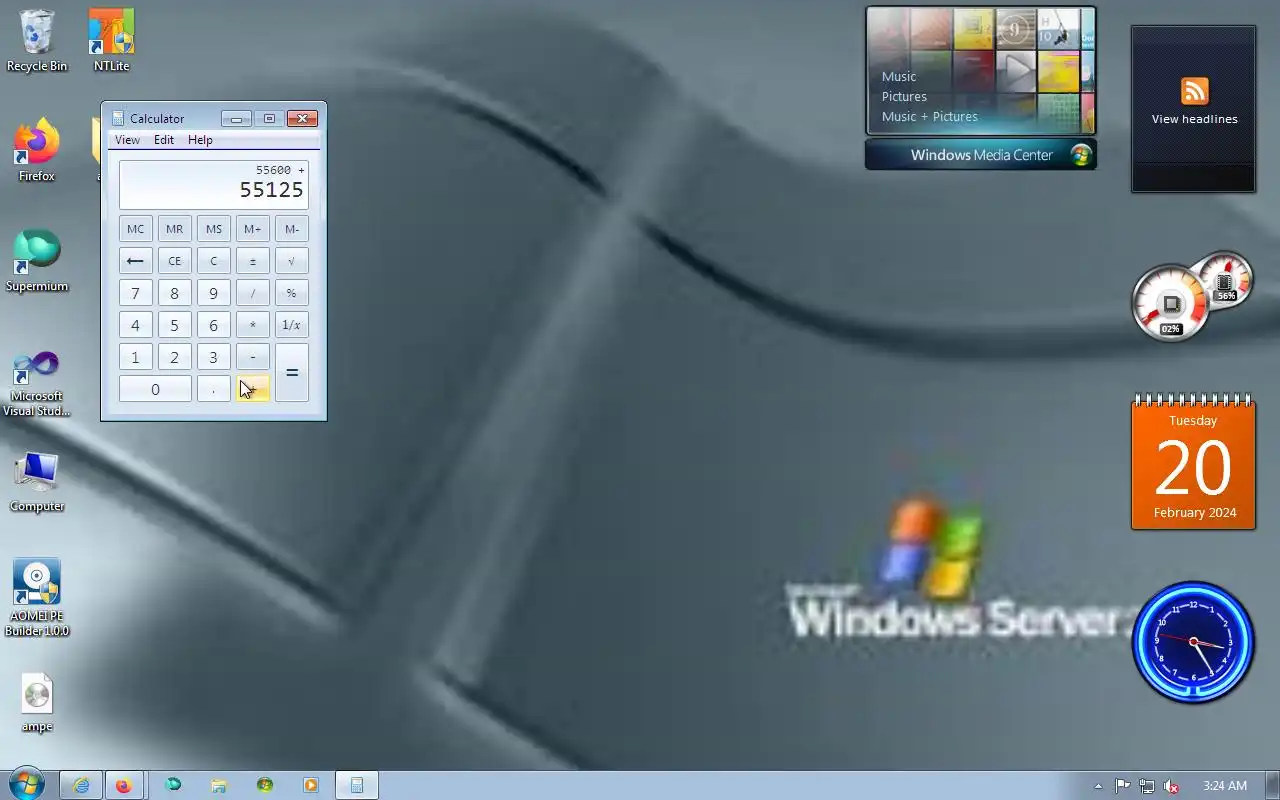Select the Microsoft Visual Studio desktop shortcut
This screenshot has height=800, width=1280.
(x=37, y=383)
